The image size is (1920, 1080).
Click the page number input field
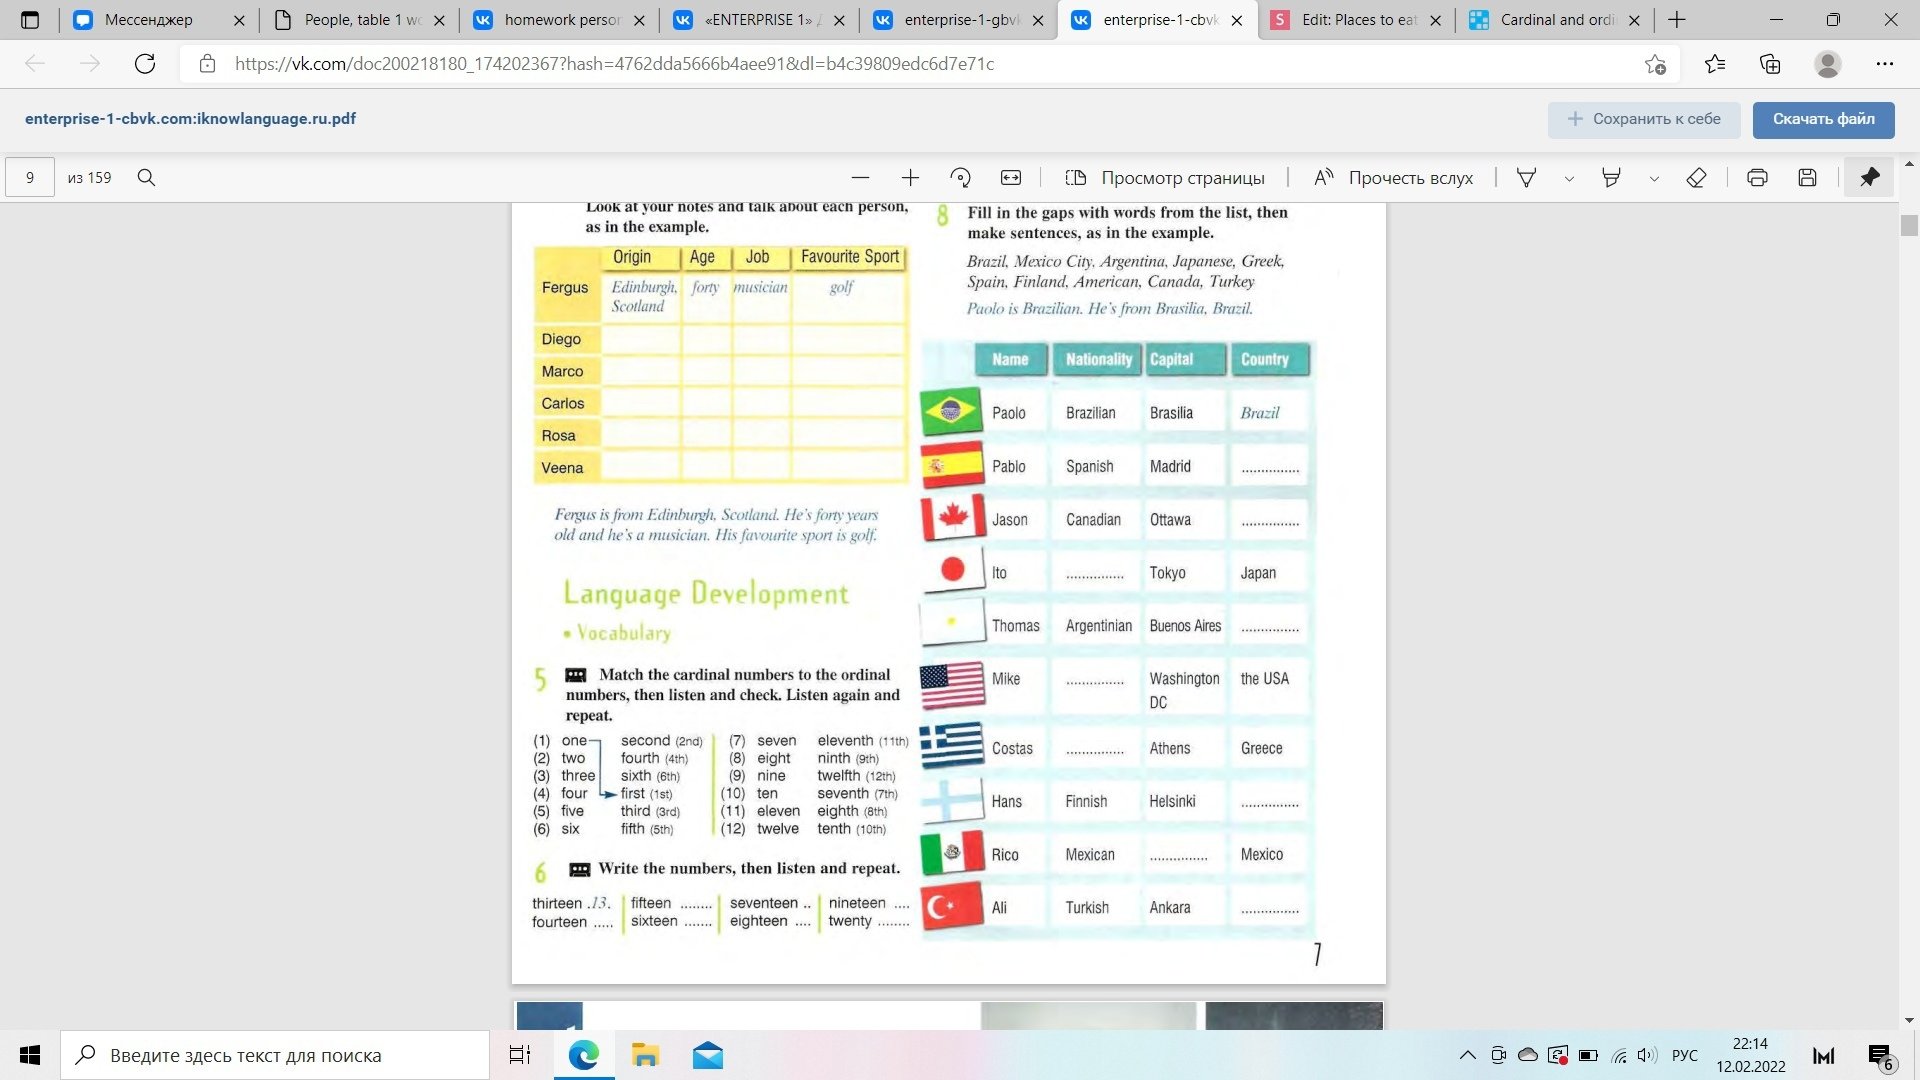click(30, 178)
